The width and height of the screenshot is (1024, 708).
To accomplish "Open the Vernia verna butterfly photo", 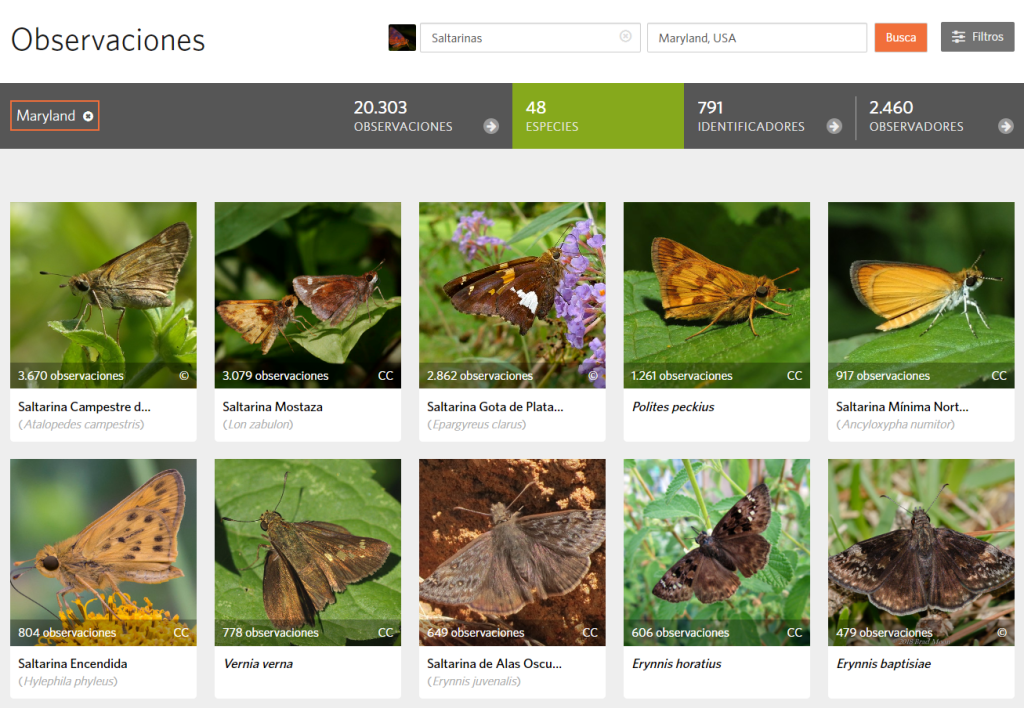I will 307,540.
